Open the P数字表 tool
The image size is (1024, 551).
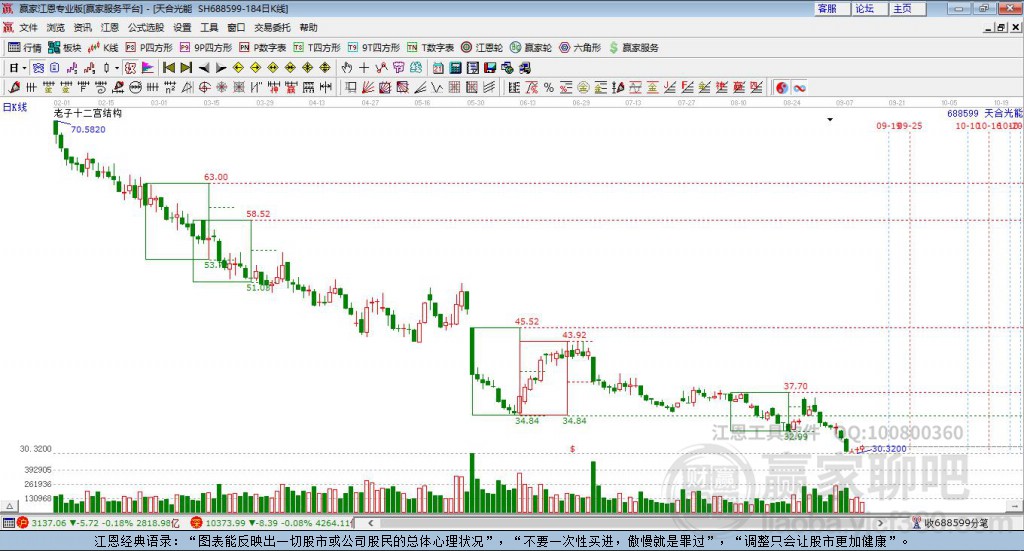(x=263, y=48)
